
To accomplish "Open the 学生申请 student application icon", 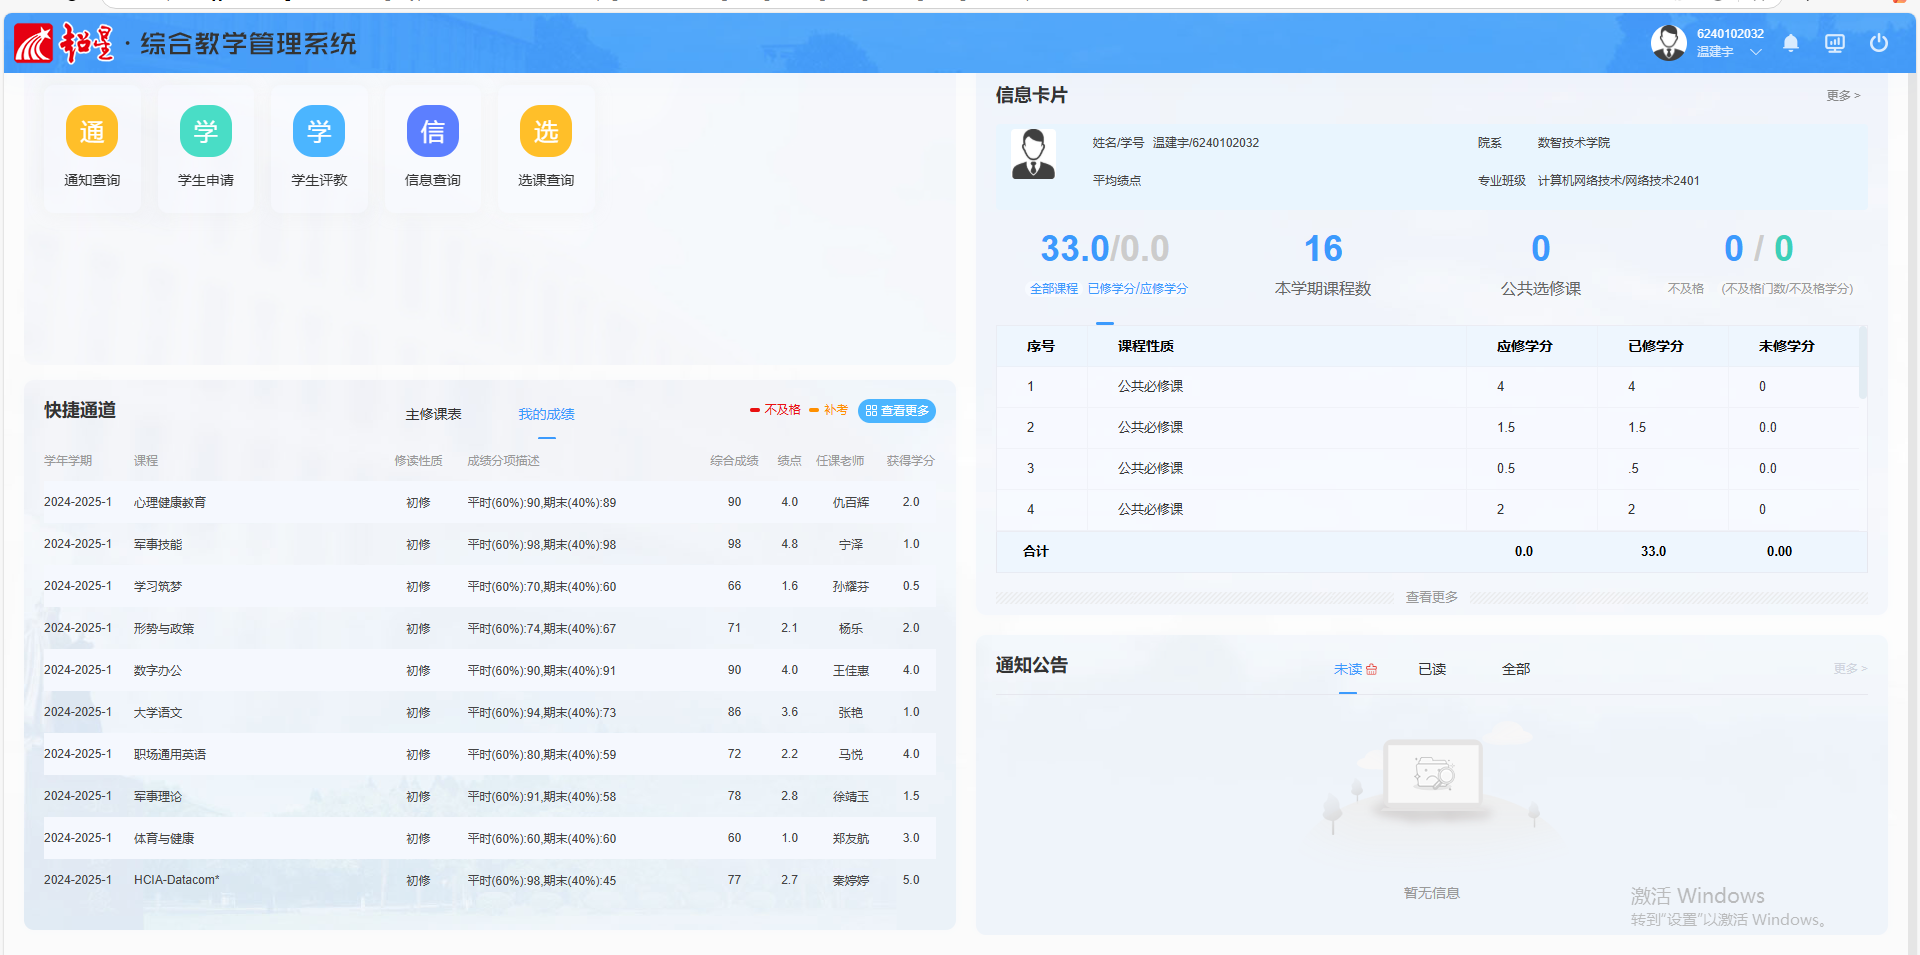I will 205,133.
